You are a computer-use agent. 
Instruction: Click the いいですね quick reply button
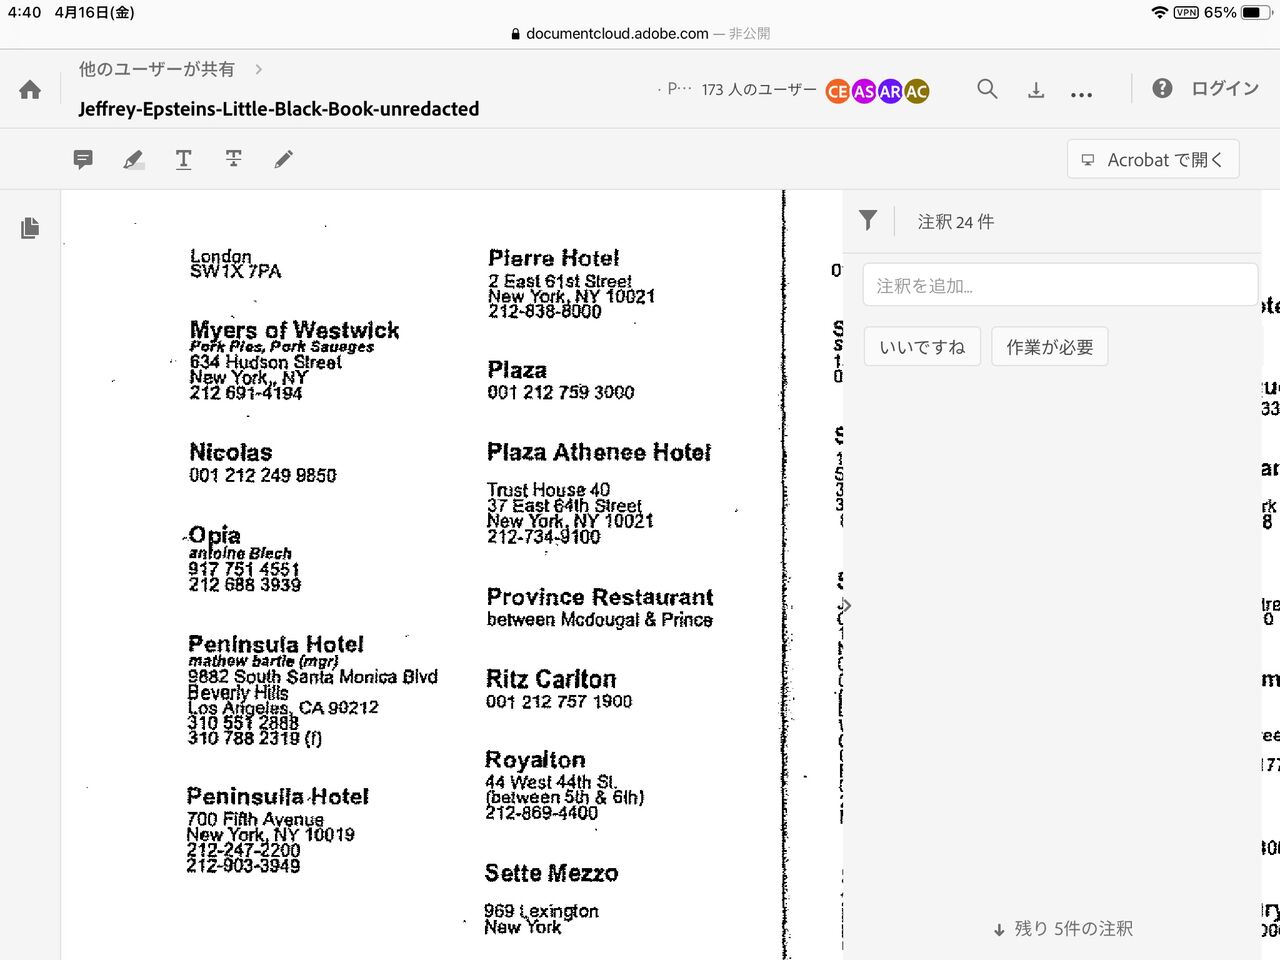tap(922, 347)
